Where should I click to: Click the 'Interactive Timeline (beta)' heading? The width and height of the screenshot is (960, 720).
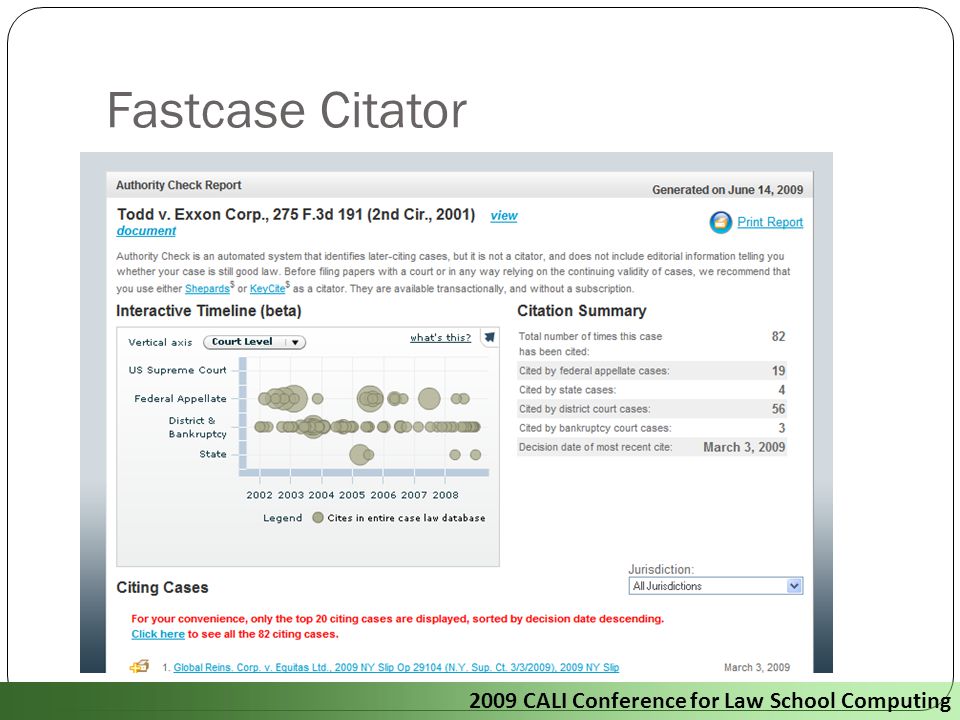point(209,311)
